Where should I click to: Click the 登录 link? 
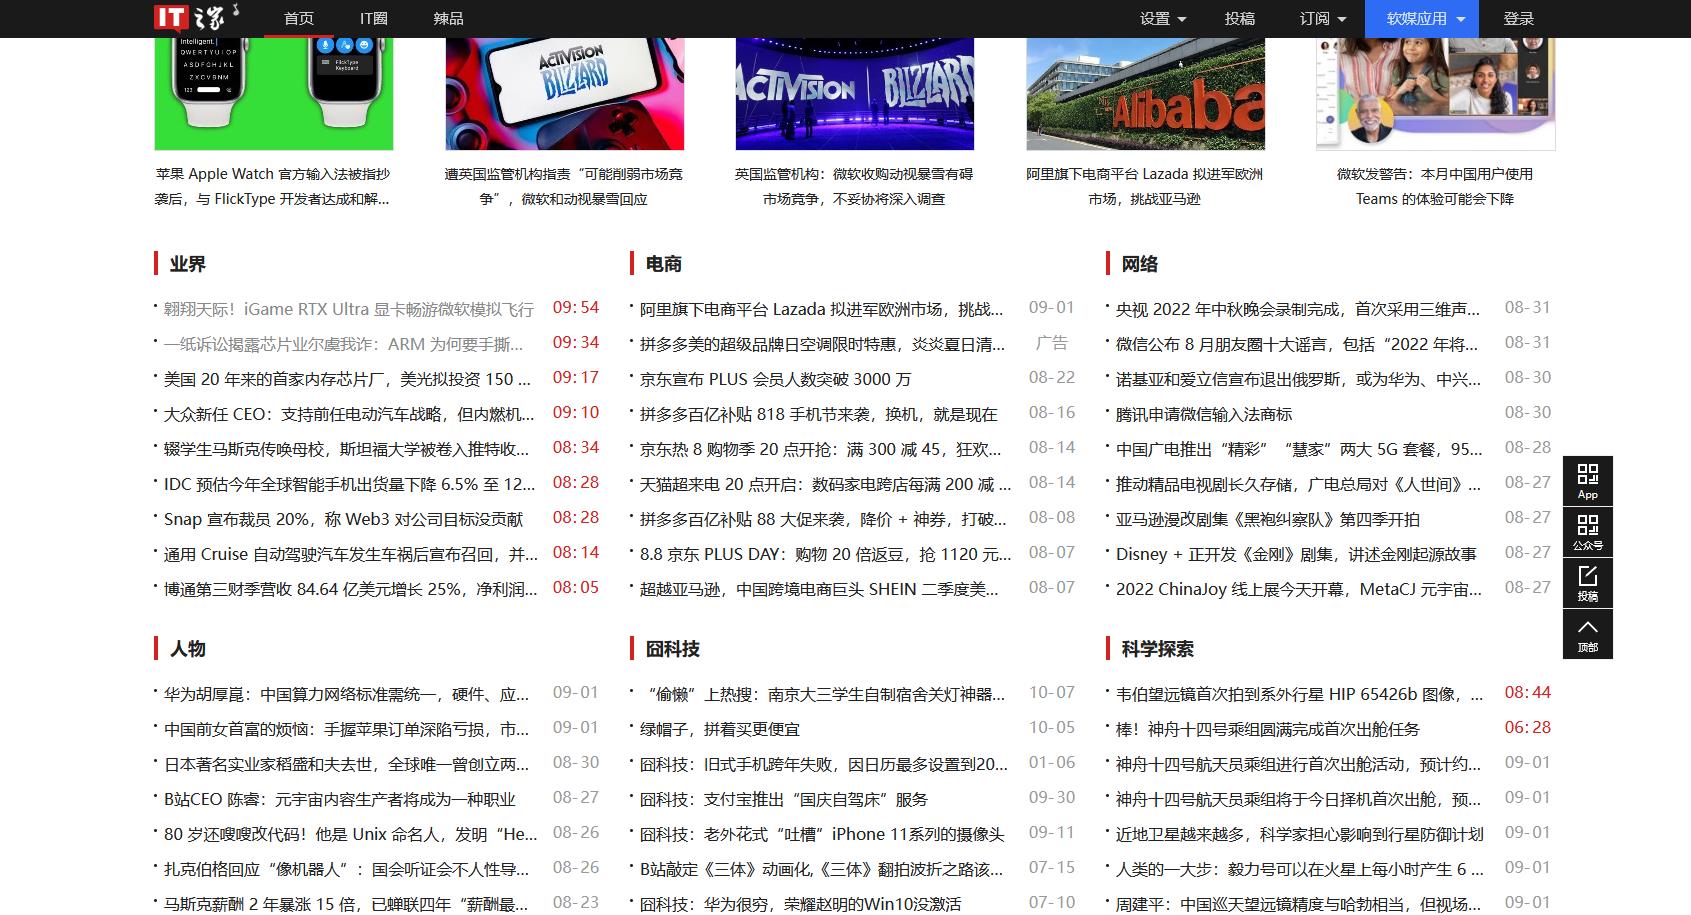pyautogui.click(x=1518, y=19)
